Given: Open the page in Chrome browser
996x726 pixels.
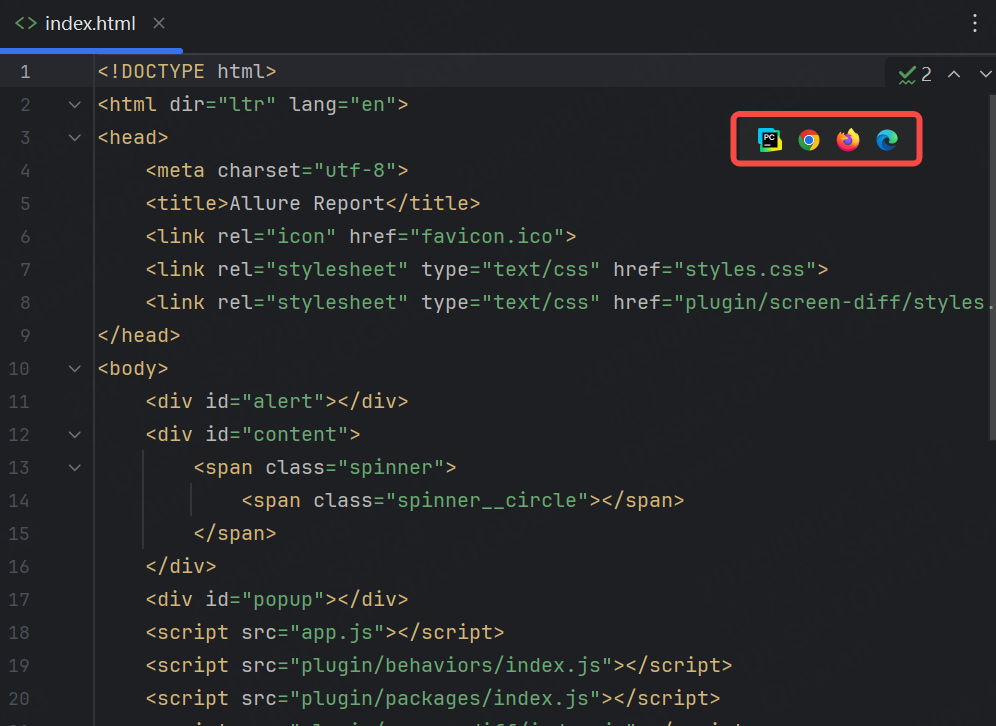Looking at the screenshot, I should tap(809, 140).
